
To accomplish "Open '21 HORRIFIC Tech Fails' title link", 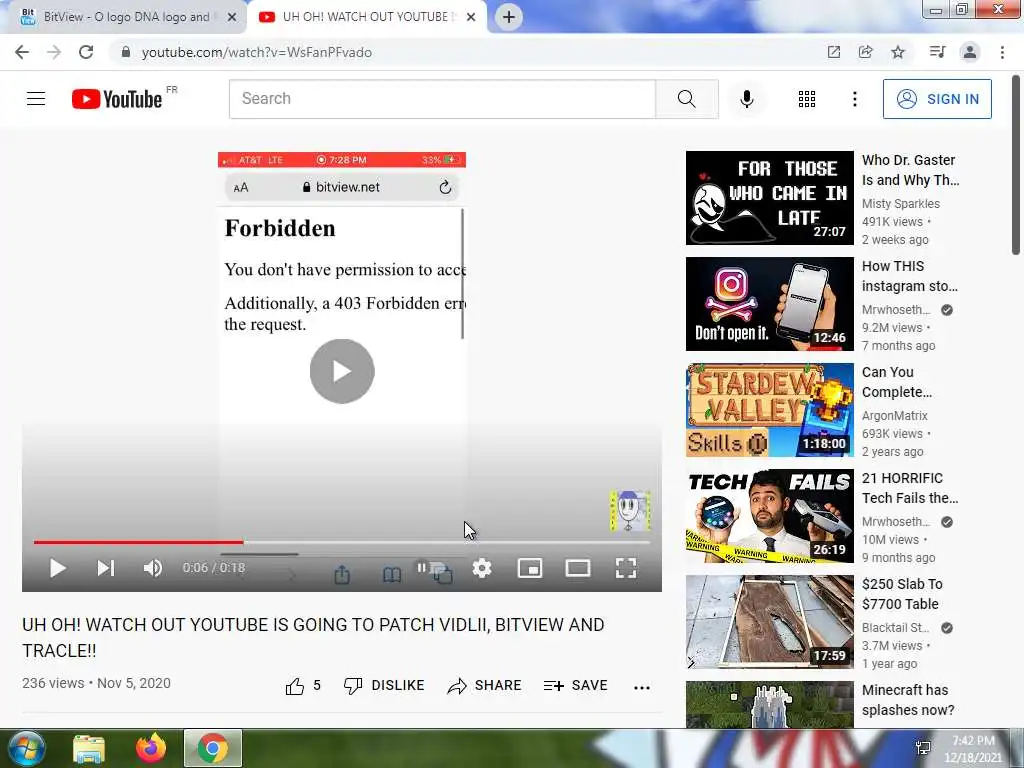I will pyautogui.click(x=910, y=488).
